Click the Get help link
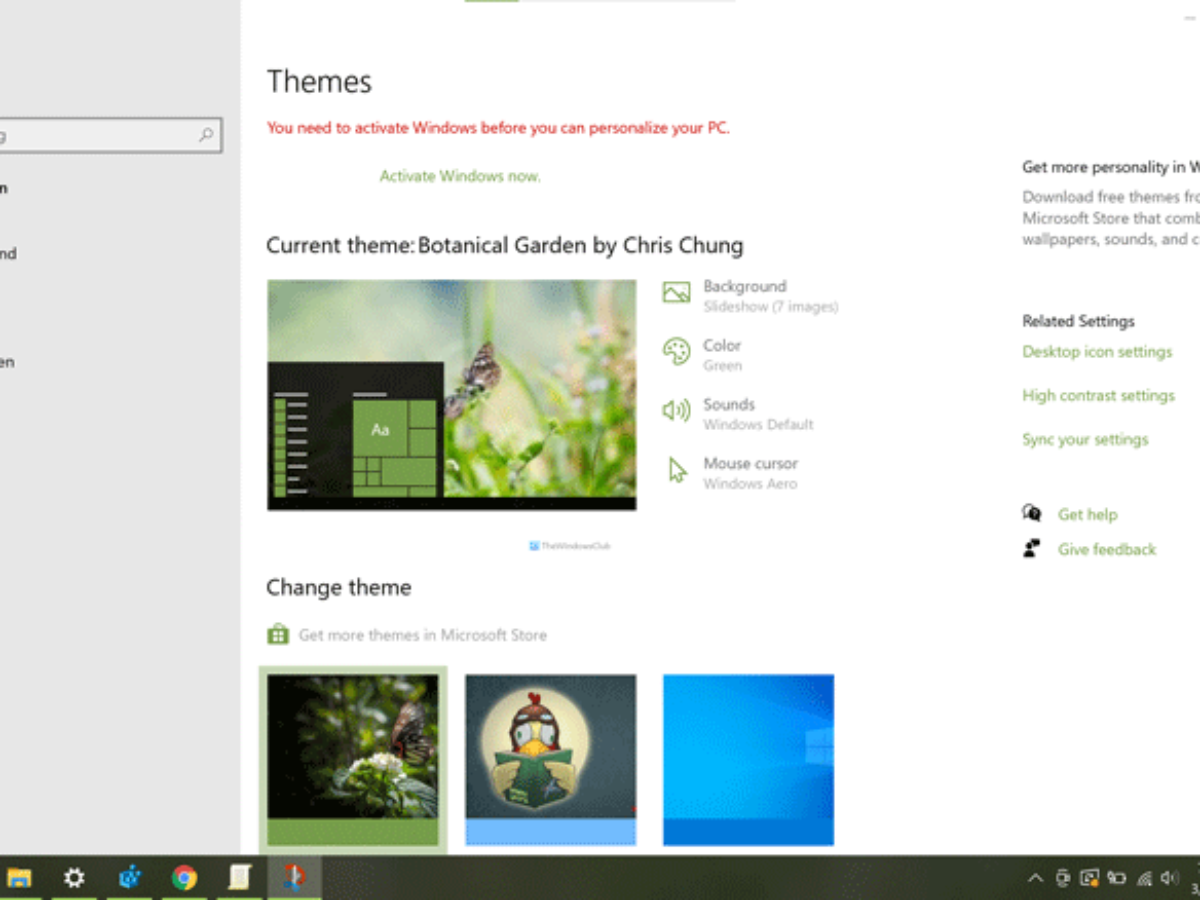Screen dimensions: 1200x900 (x=1087, y=514)
